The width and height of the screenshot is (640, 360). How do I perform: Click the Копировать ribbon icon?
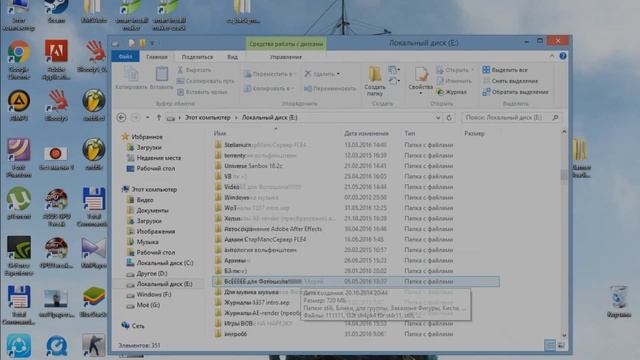tap(131, 78)
